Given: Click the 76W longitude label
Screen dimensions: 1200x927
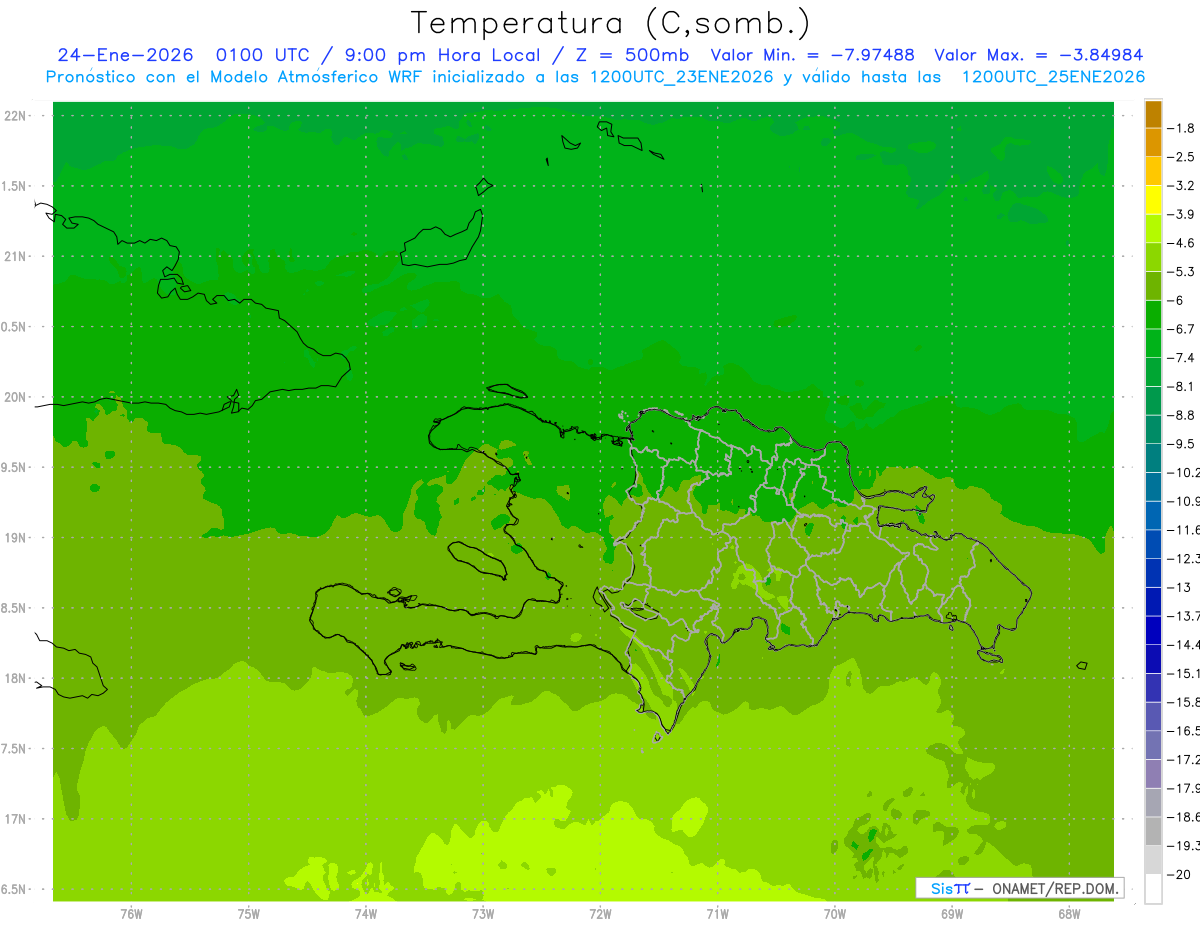Looking at the screenshot, I should pyautogui.click(x=131, y=914).
